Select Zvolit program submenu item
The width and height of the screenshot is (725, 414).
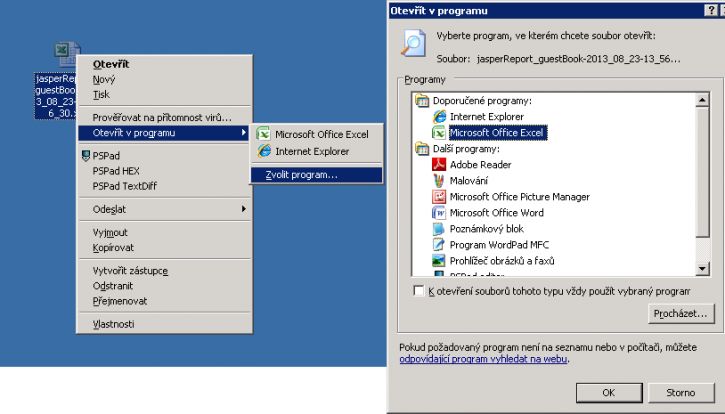coord(317,175)
